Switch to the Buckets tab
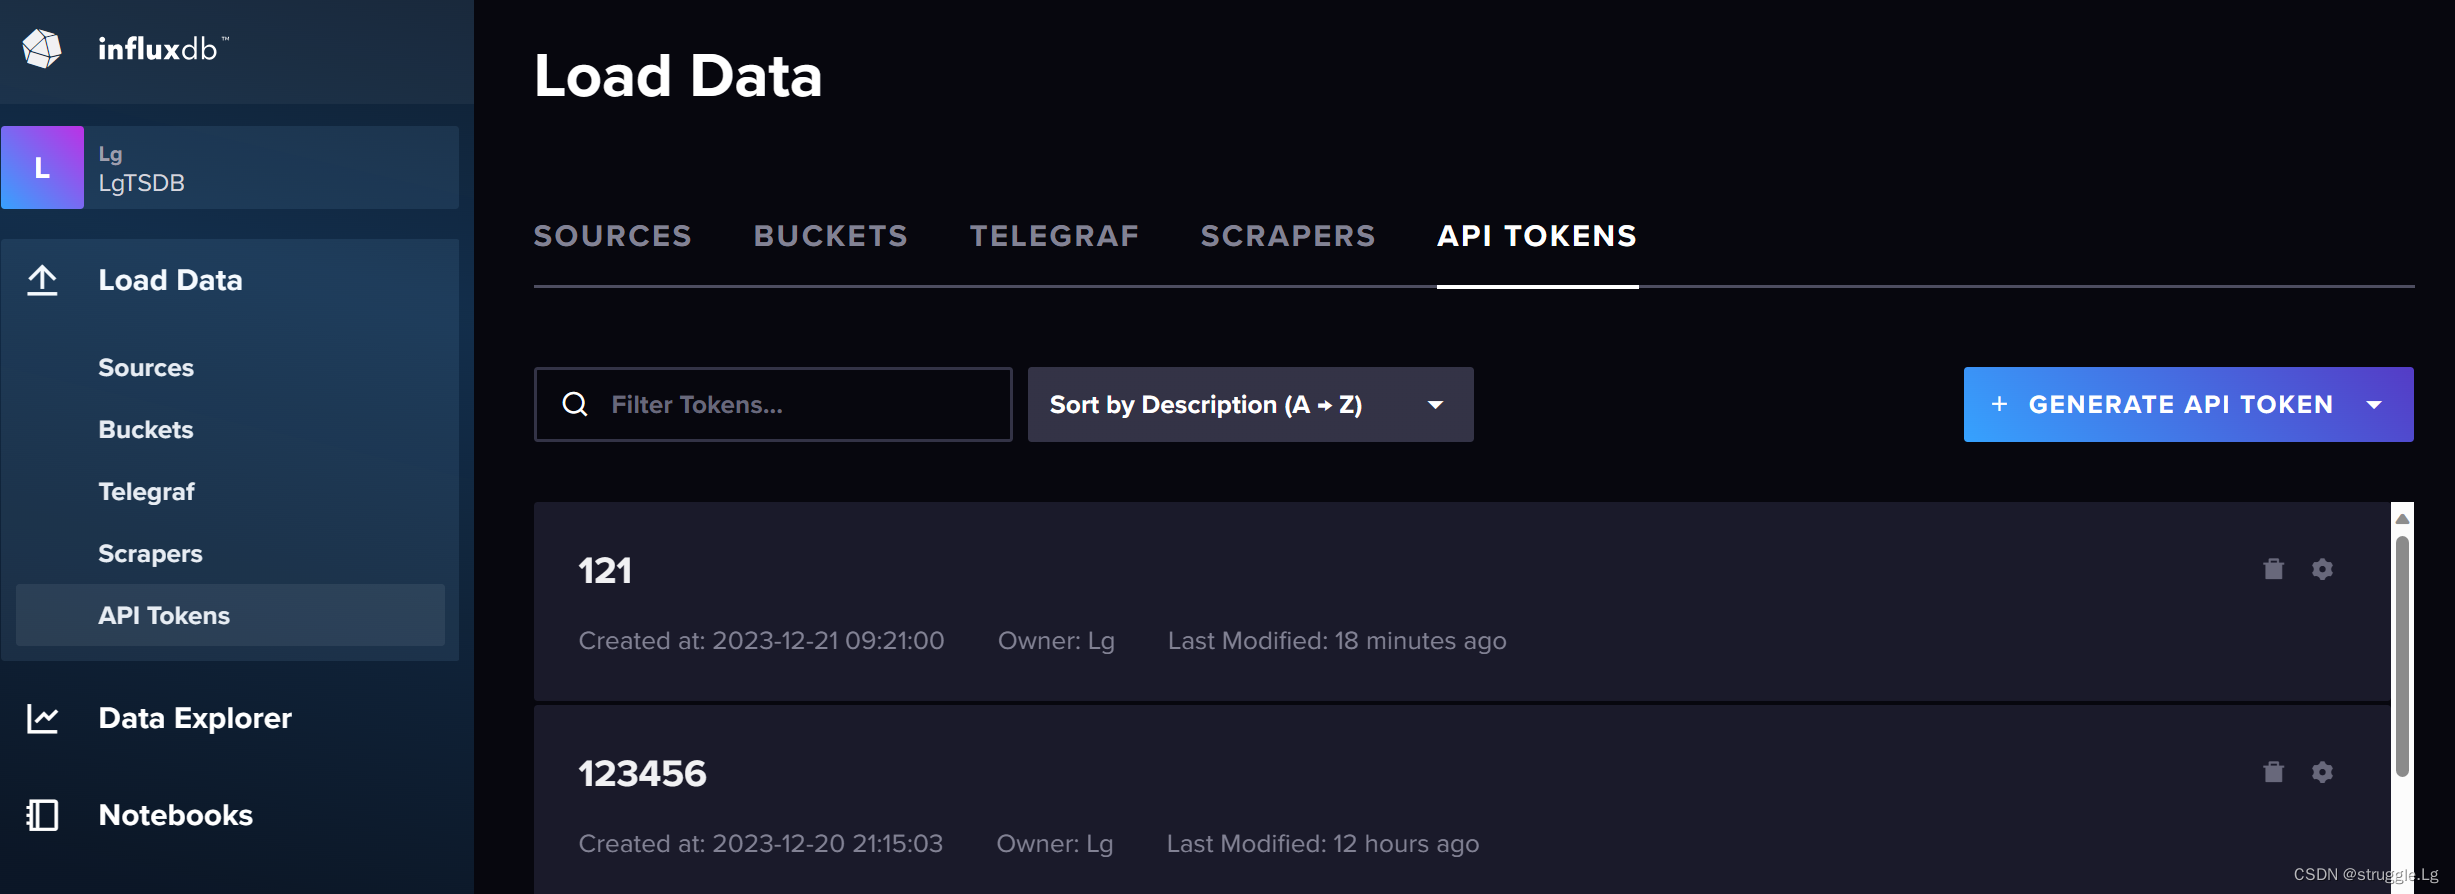2455x894 pixels. 830,236
